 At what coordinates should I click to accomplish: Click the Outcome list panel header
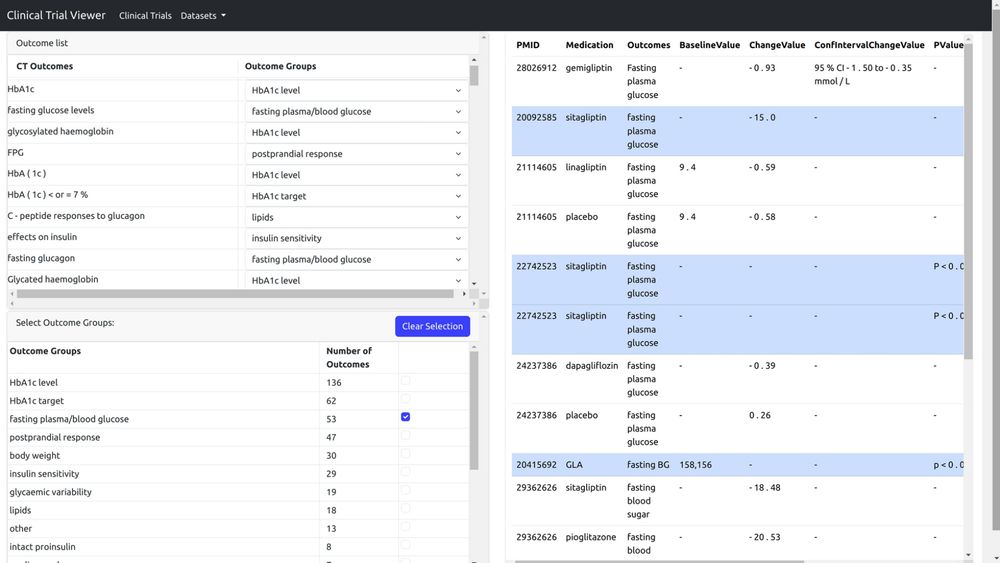(242, 43)
